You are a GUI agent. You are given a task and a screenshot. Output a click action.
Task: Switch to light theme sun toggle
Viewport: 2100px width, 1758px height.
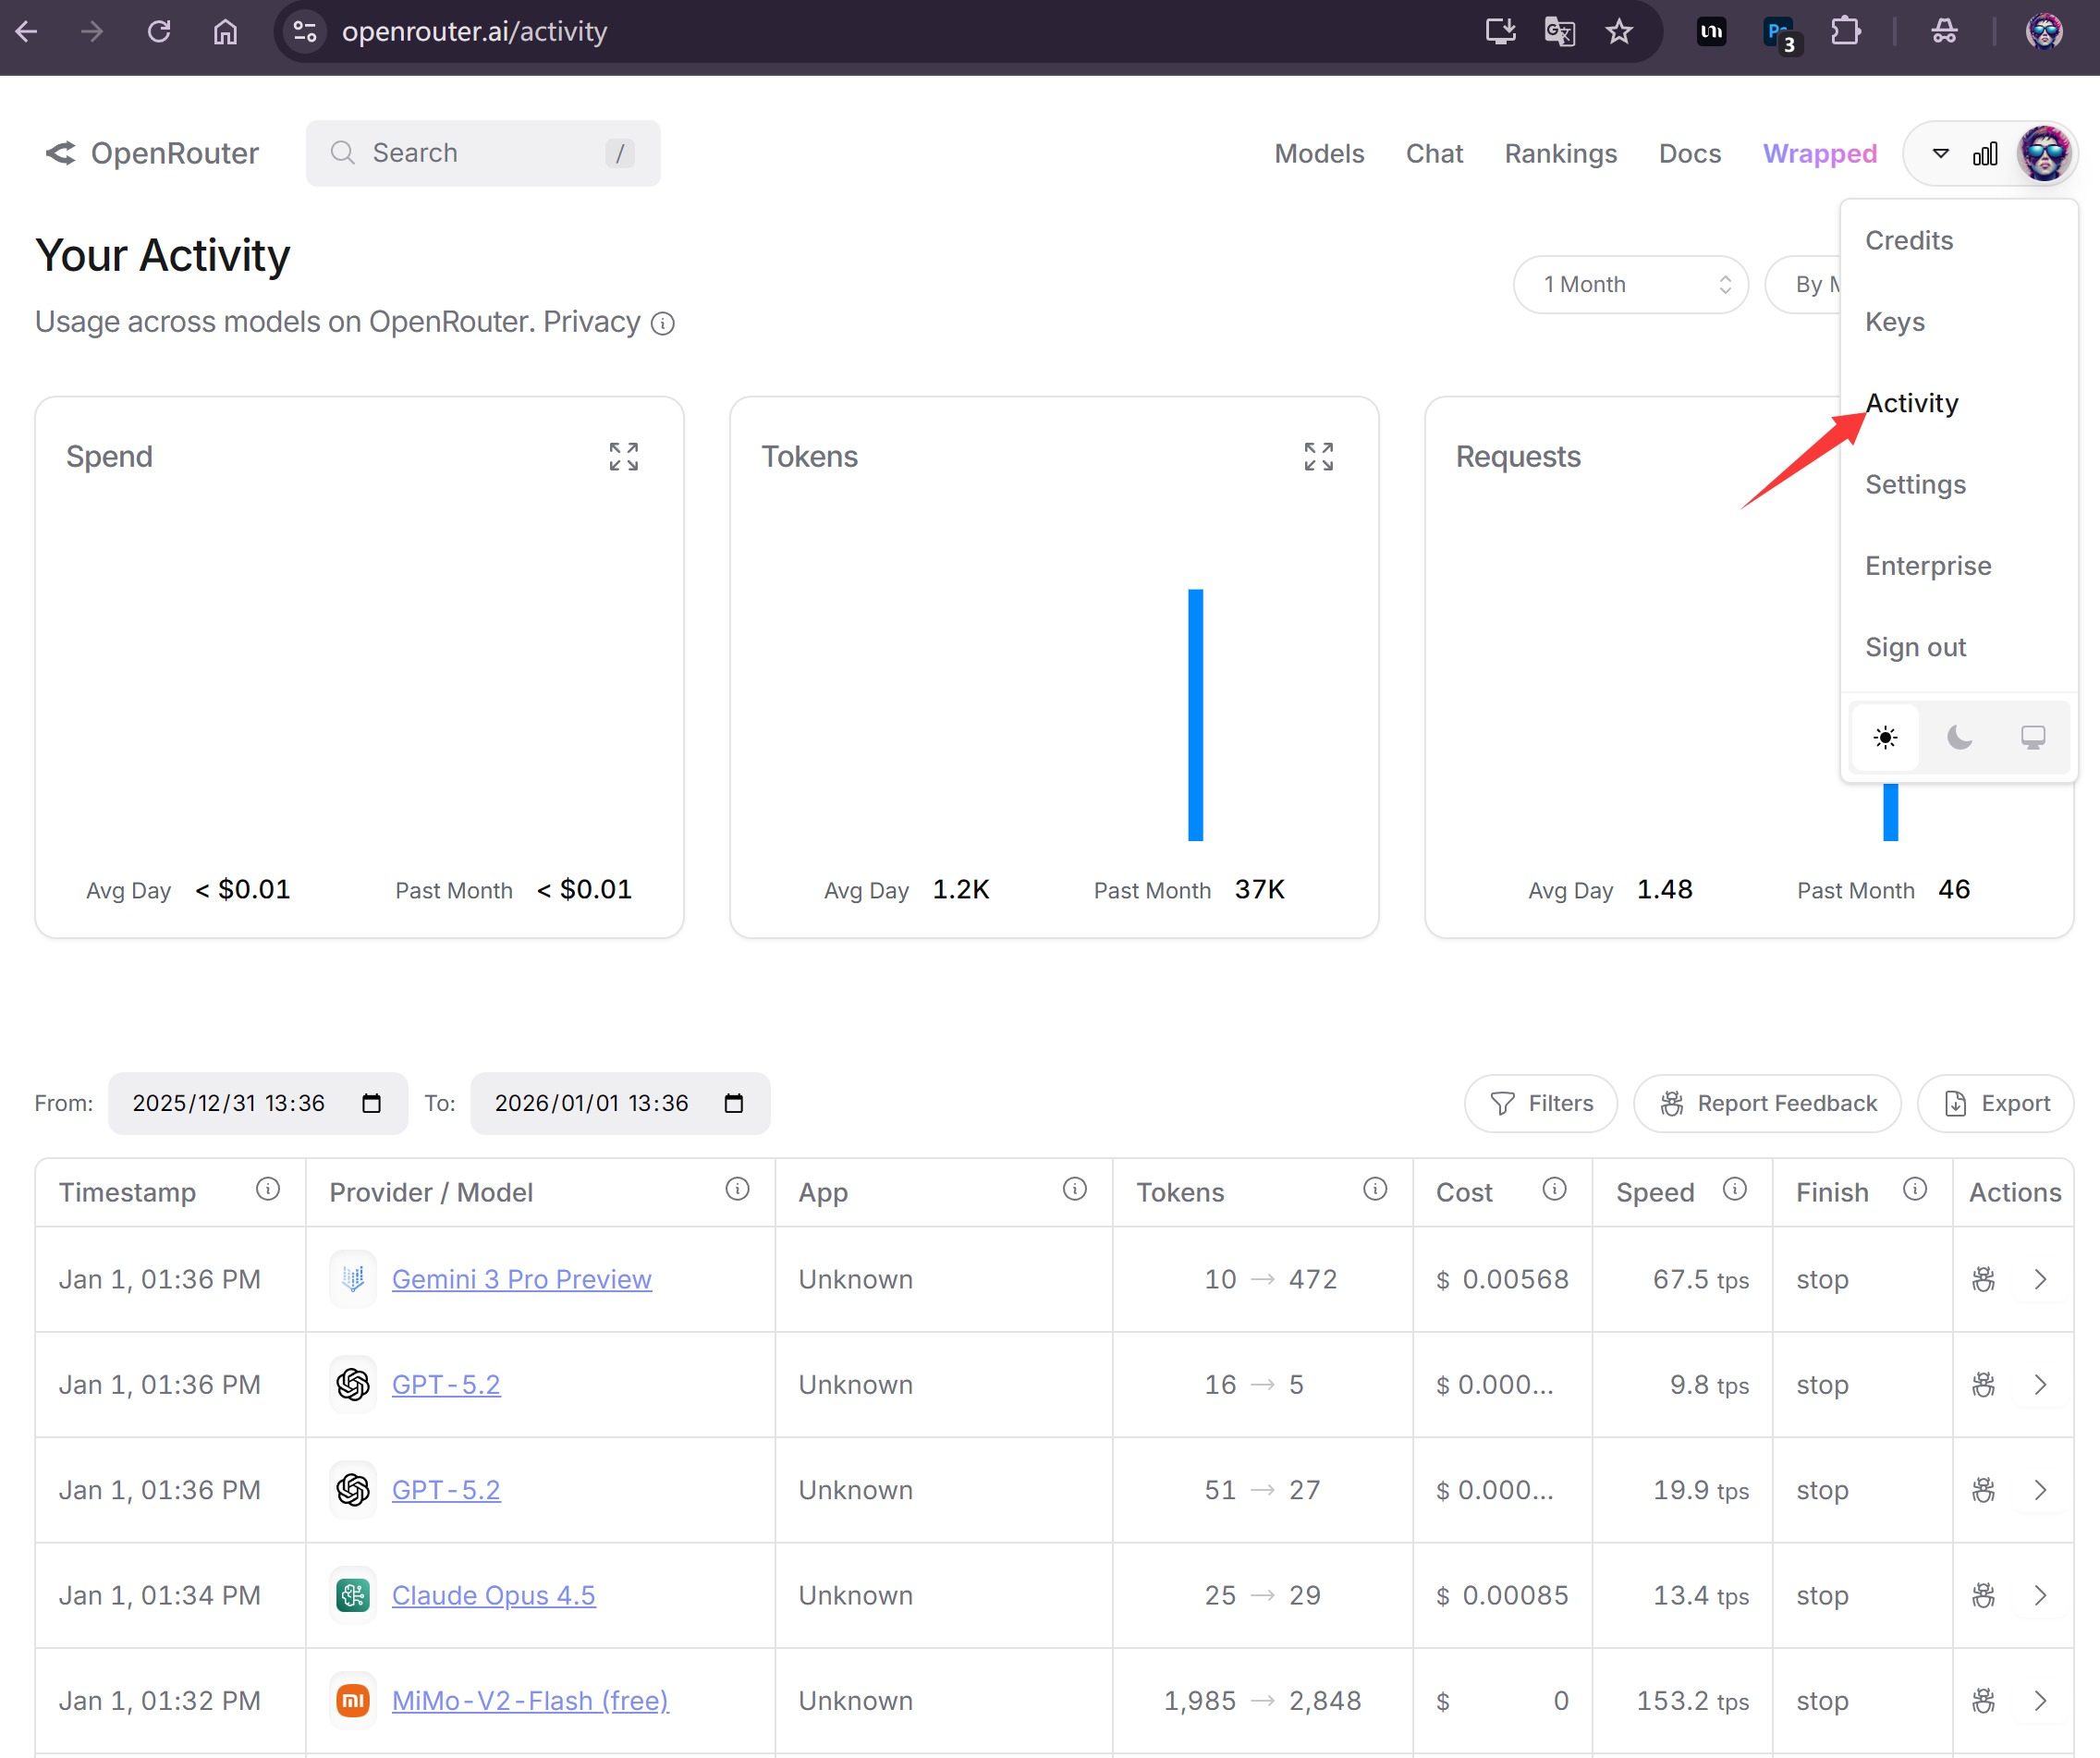tap(1885, 738)
